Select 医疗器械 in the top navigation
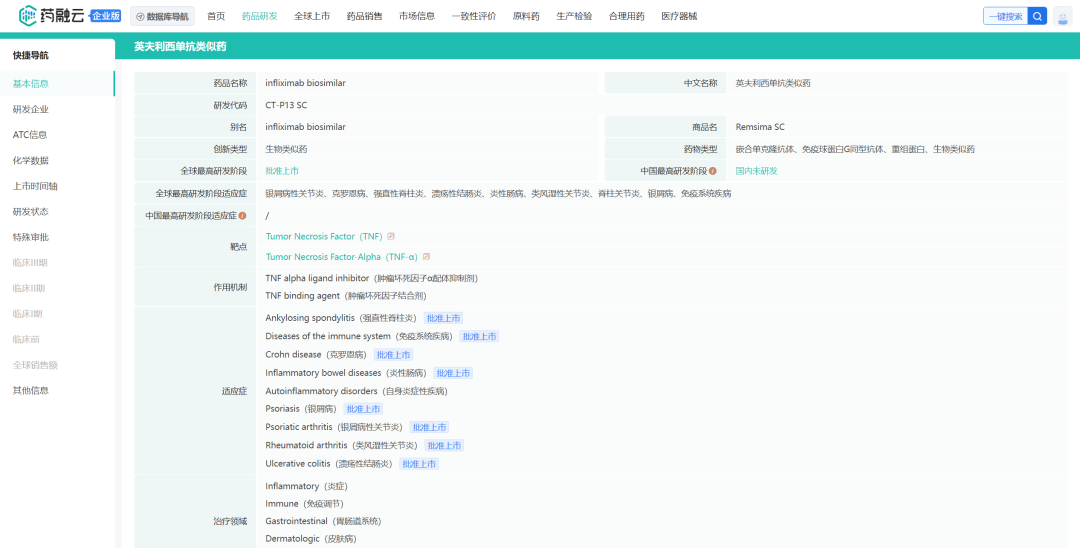The height and width of the screenshot is (548, 1080). [x=679, y=16]
